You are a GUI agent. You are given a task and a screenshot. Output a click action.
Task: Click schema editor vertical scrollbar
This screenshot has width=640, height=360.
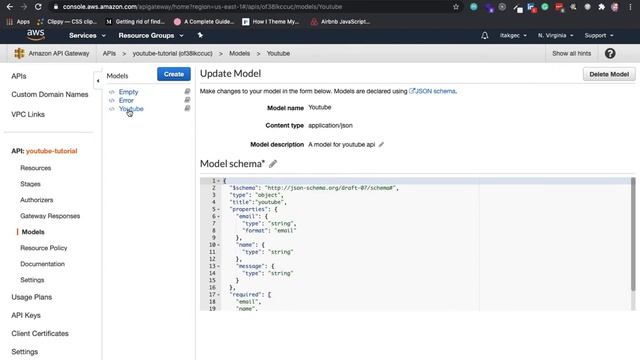tap(633, 234)
